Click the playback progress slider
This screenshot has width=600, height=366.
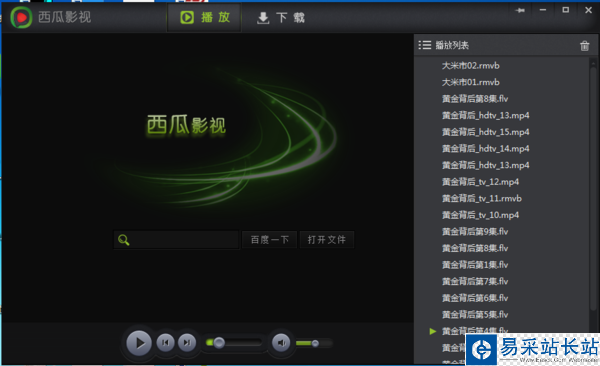tap(234, 342)
